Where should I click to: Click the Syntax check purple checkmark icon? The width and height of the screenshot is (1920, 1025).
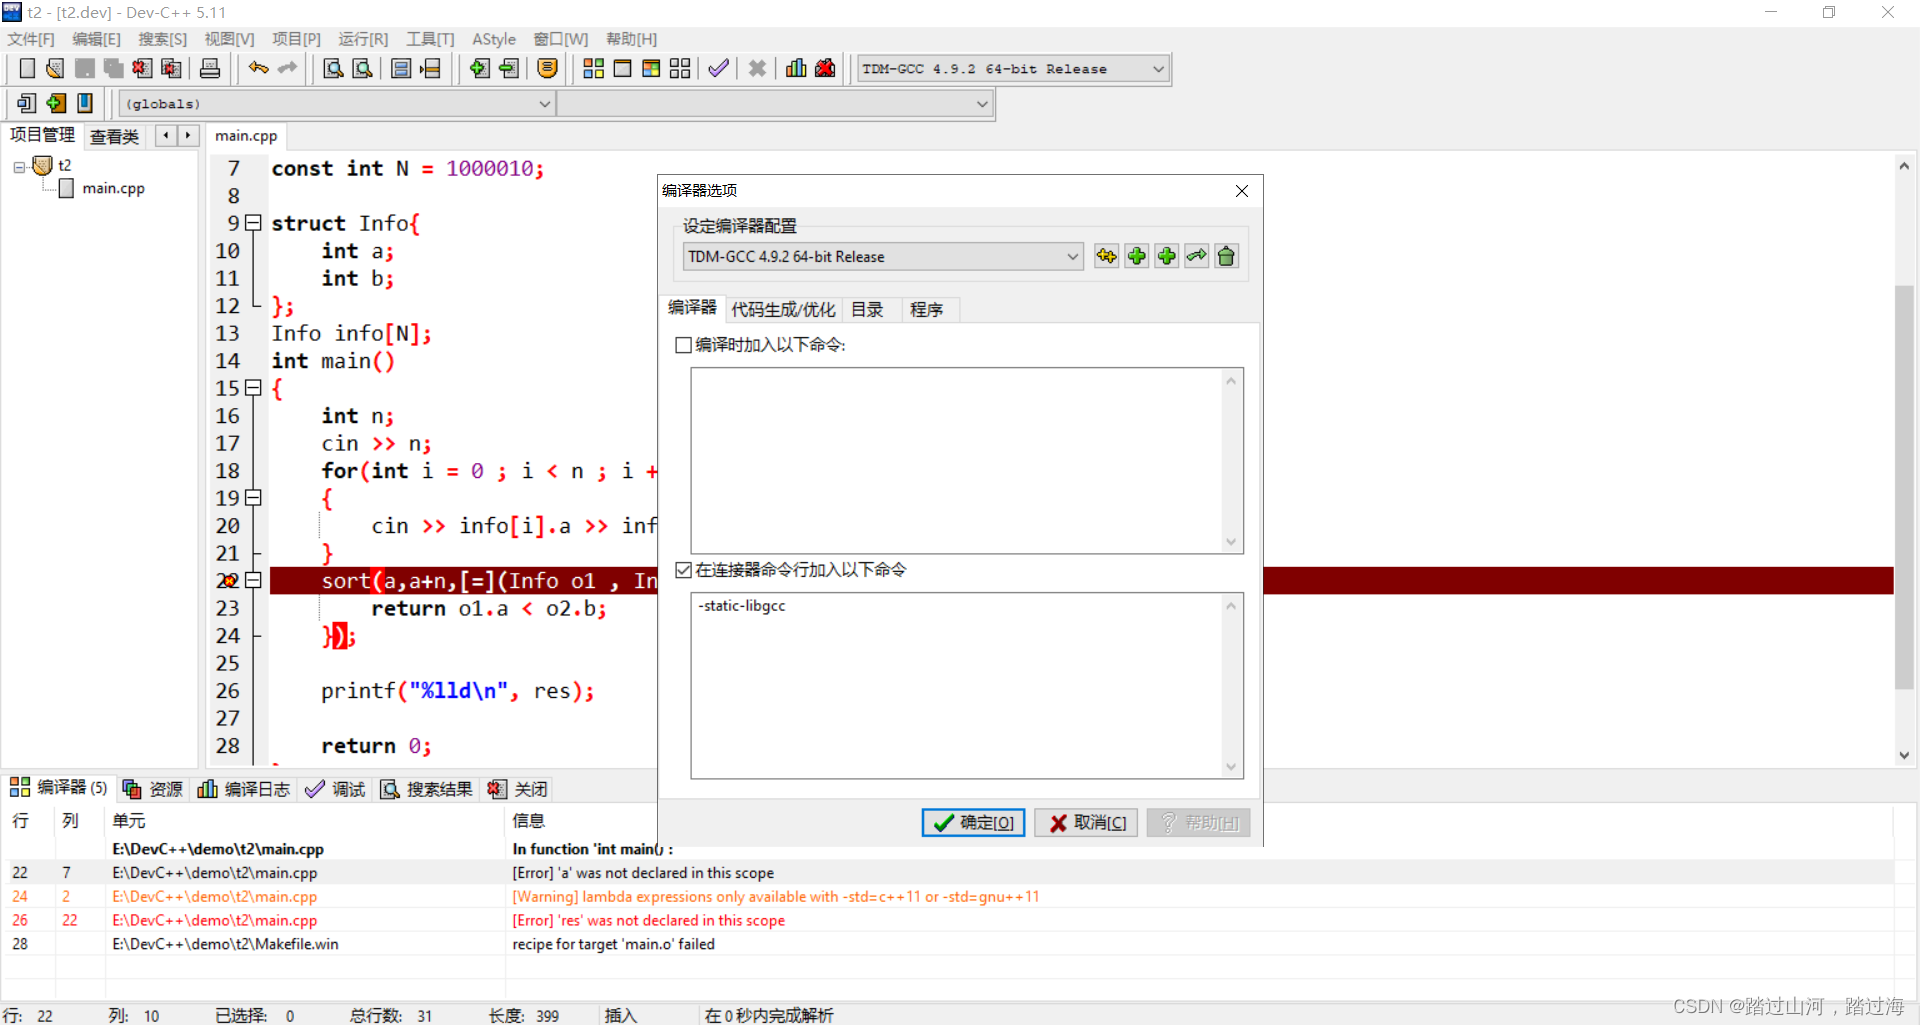click(x=718, y=68)
